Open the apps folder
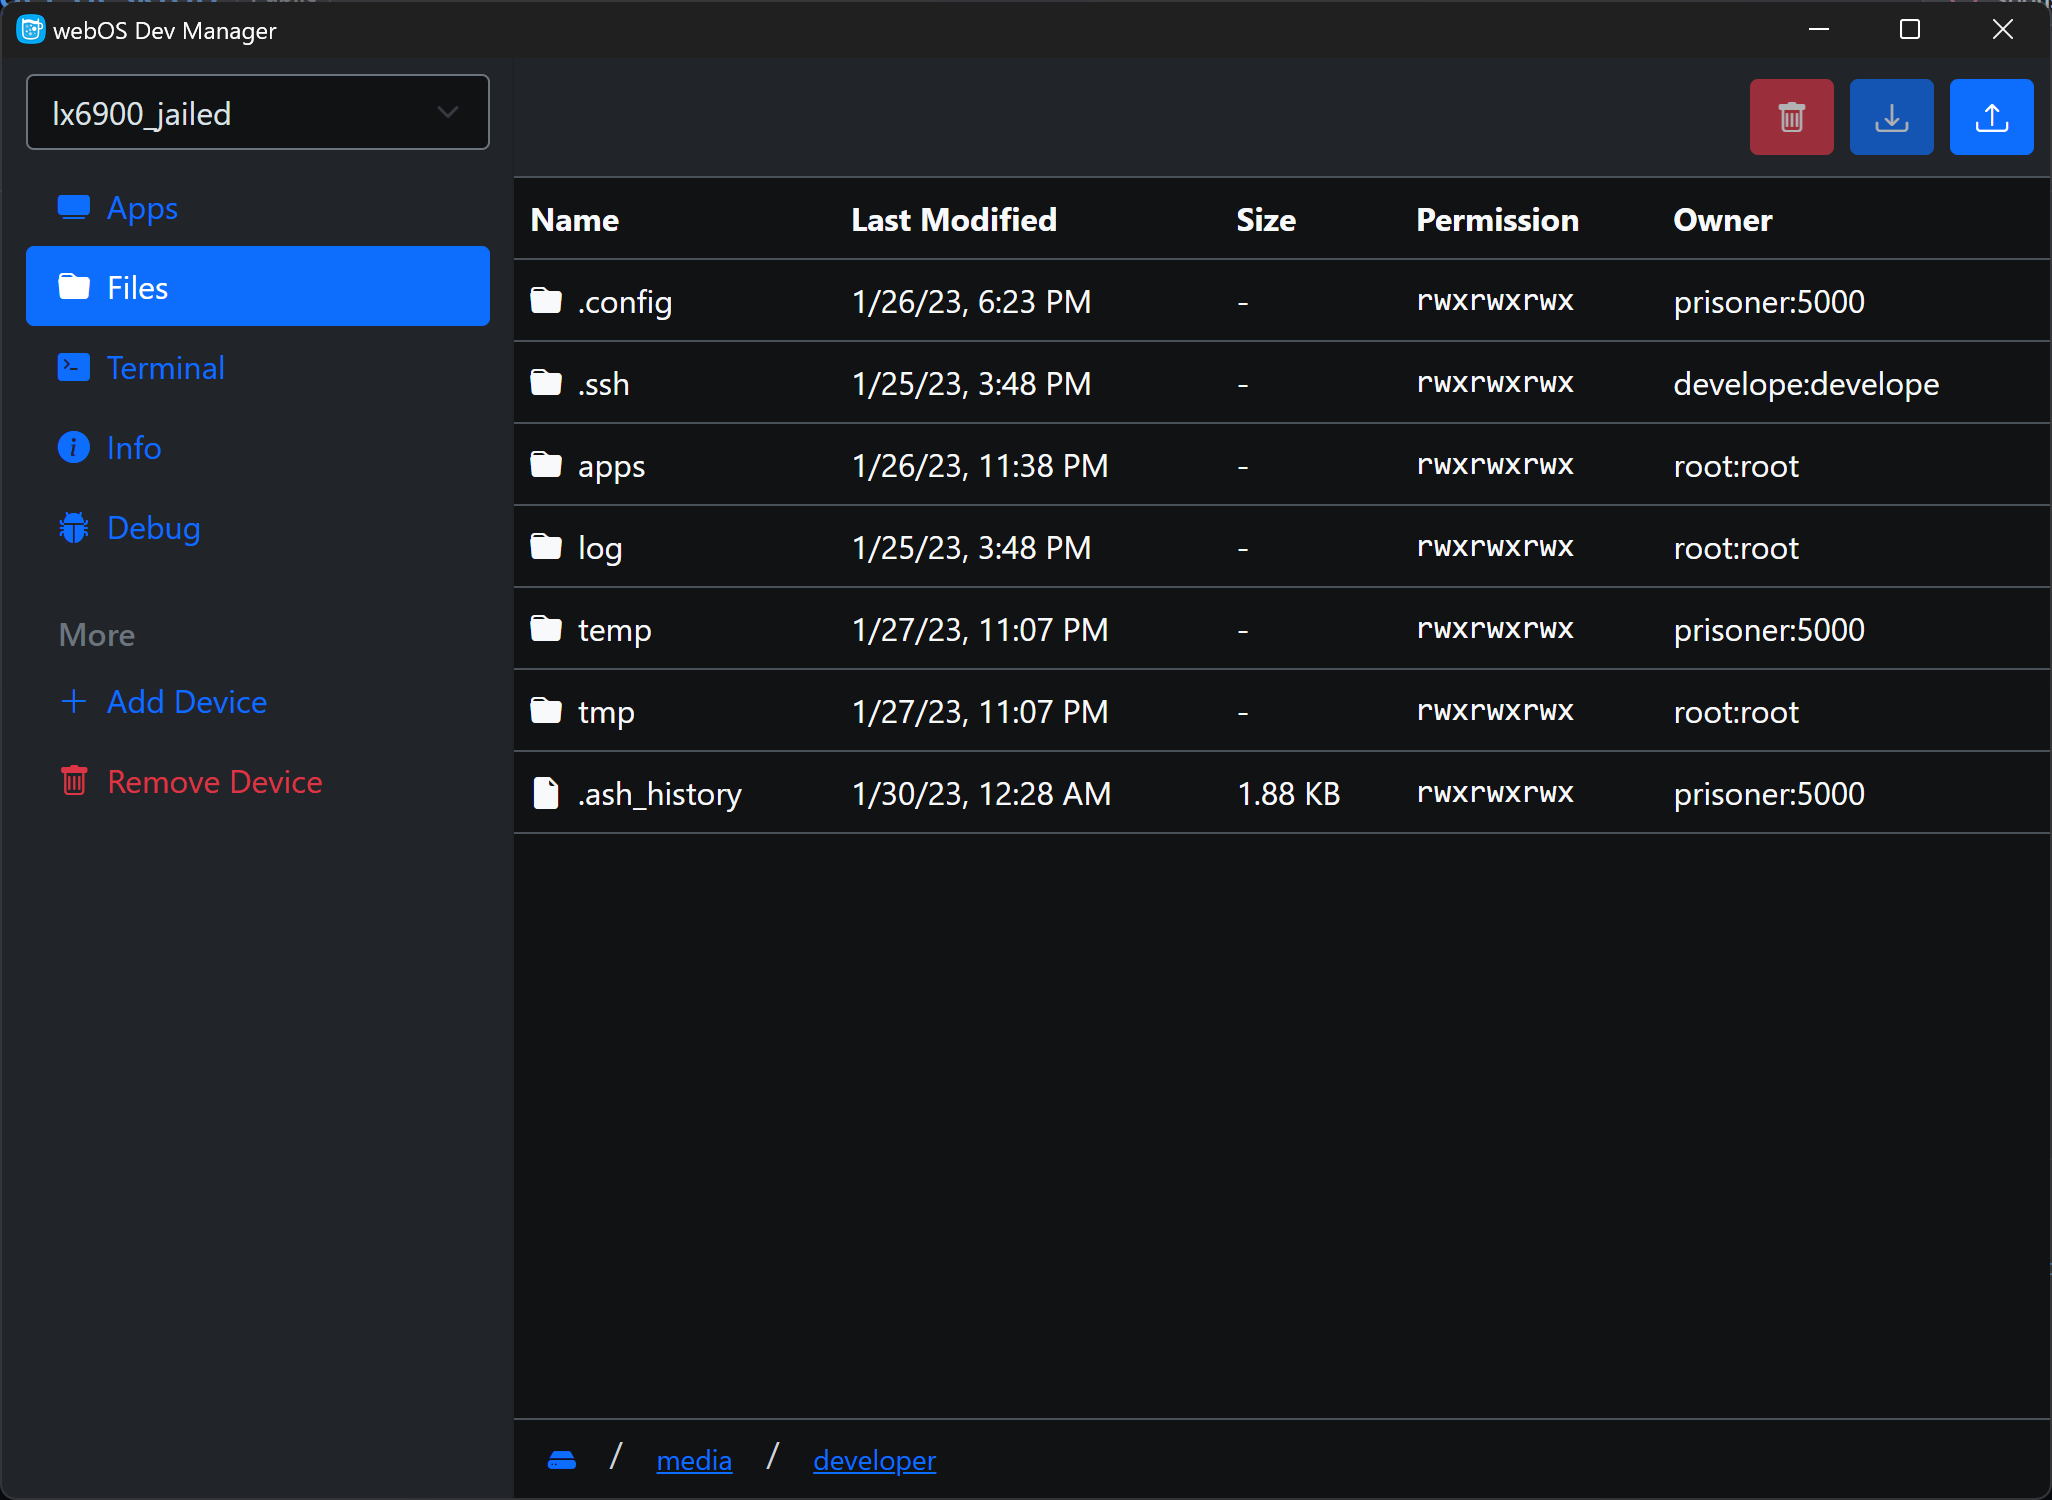The height and width of the screenshot is (1500, 2052). point(612,465)
